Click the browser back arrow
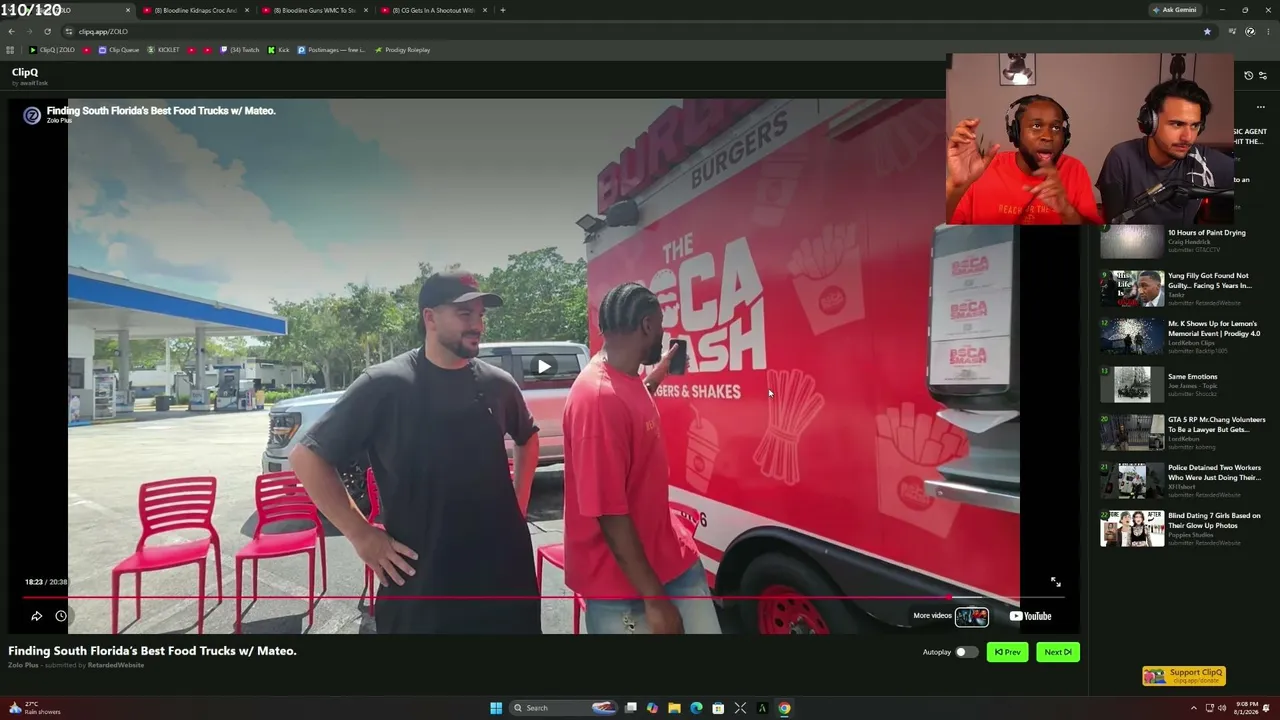 11,31
